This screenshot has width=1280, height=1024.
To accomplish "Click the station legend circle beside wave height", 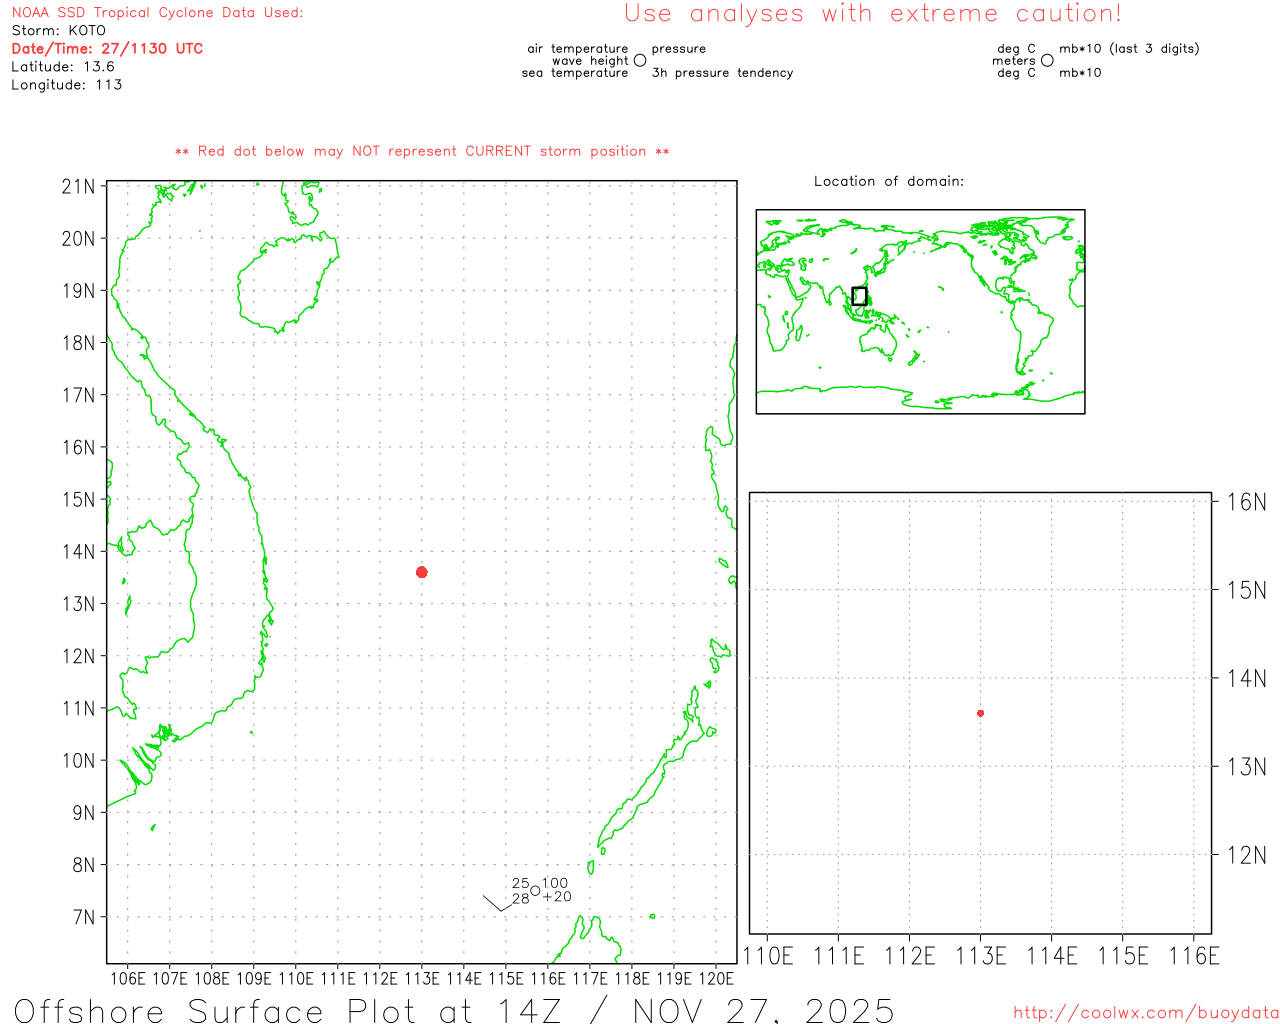I will pos(640,61).
